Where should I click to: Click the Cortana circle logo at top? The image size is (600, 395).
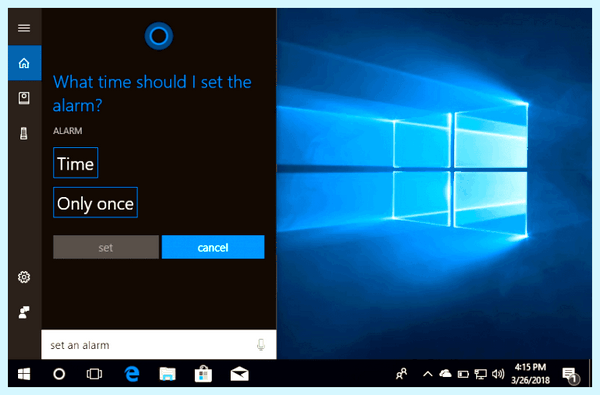click(x=159, y=36)
